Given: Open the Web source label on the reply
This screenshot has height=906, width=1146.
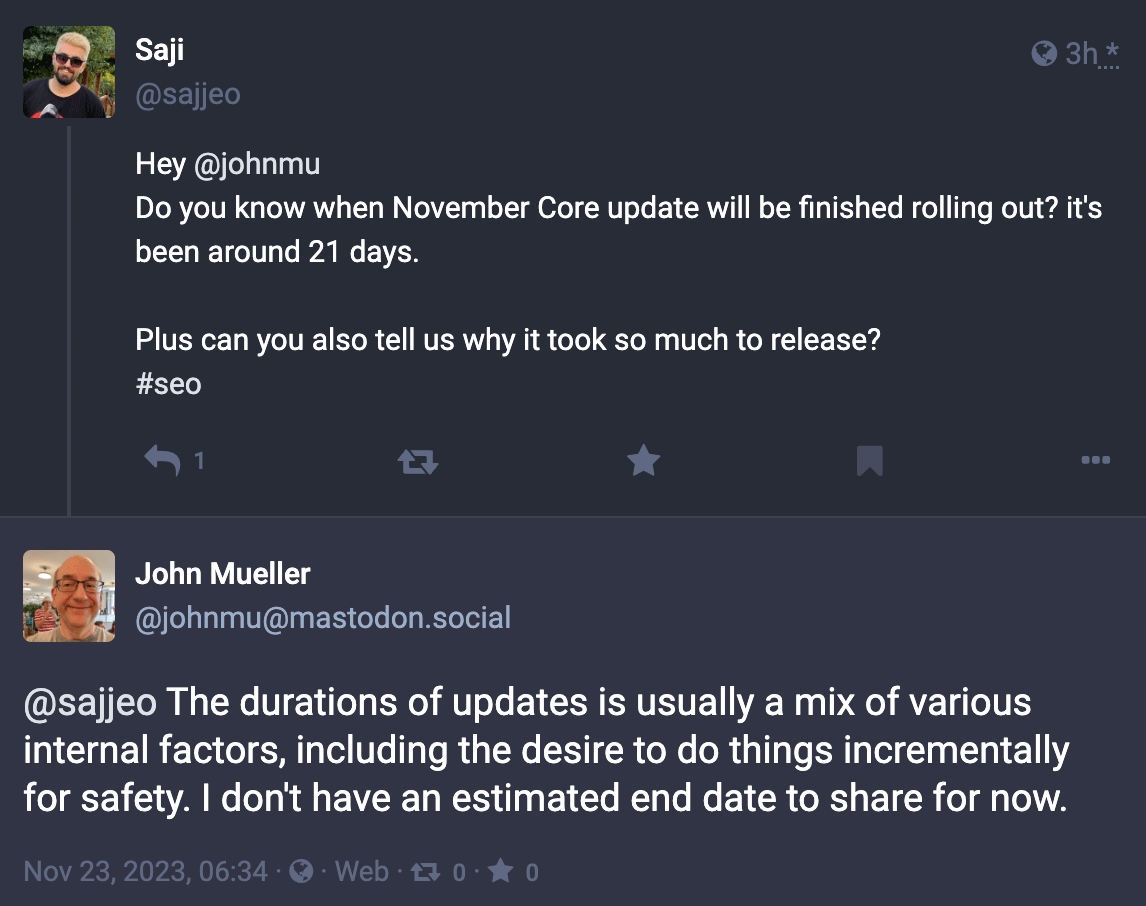Looking at the screenshot, I should coord(362,870).
